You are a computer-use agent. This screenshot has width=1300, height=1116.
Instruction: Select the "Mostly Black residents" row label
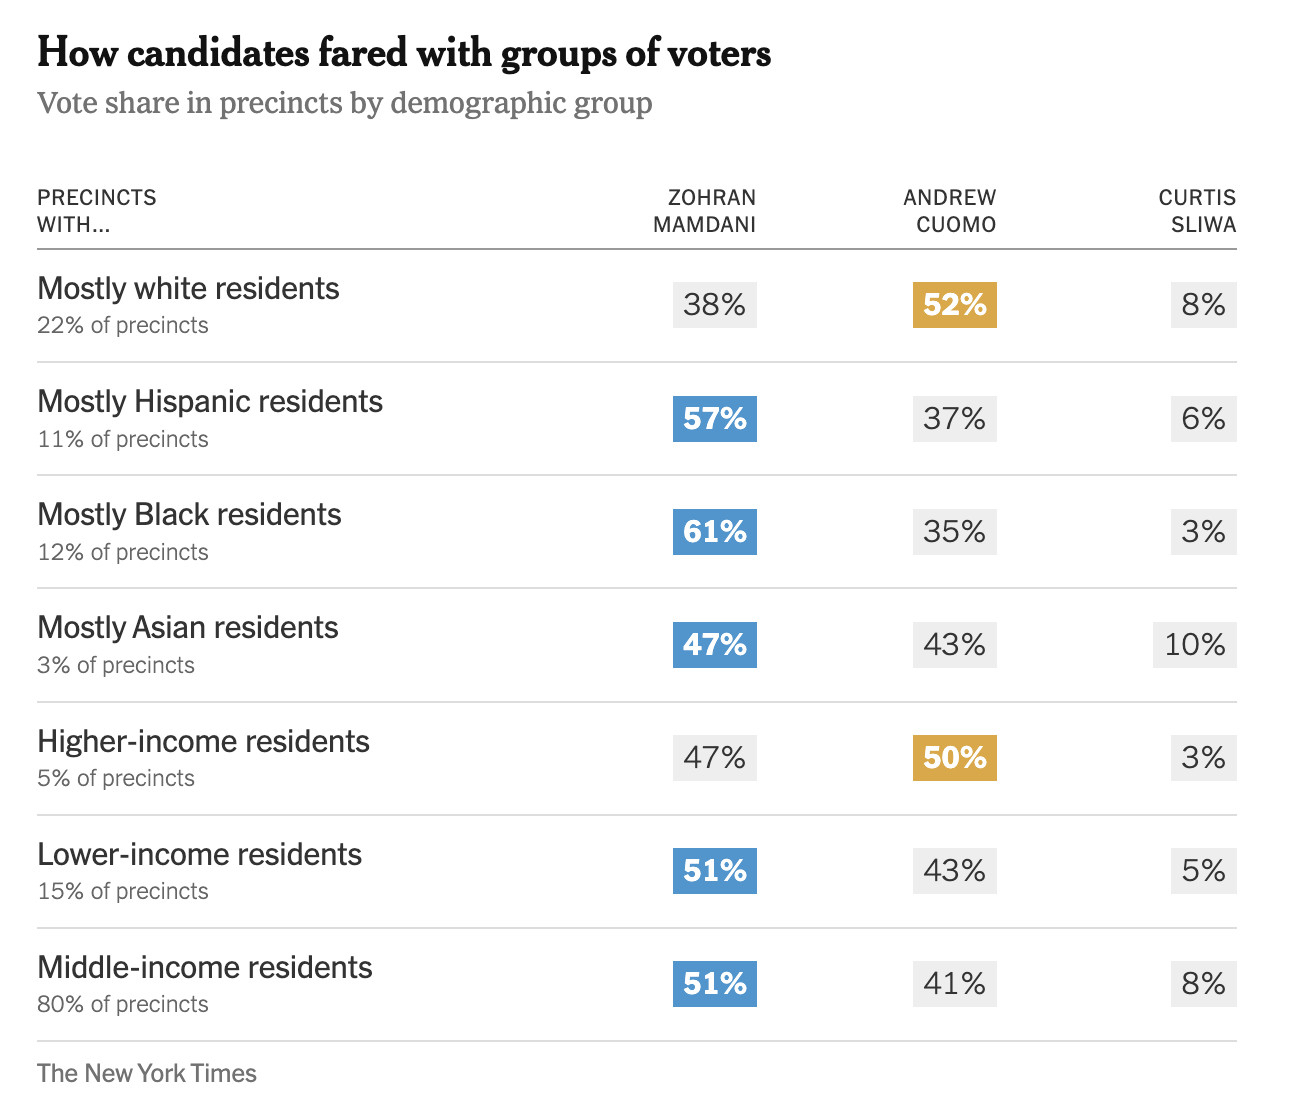pos(189,515)
